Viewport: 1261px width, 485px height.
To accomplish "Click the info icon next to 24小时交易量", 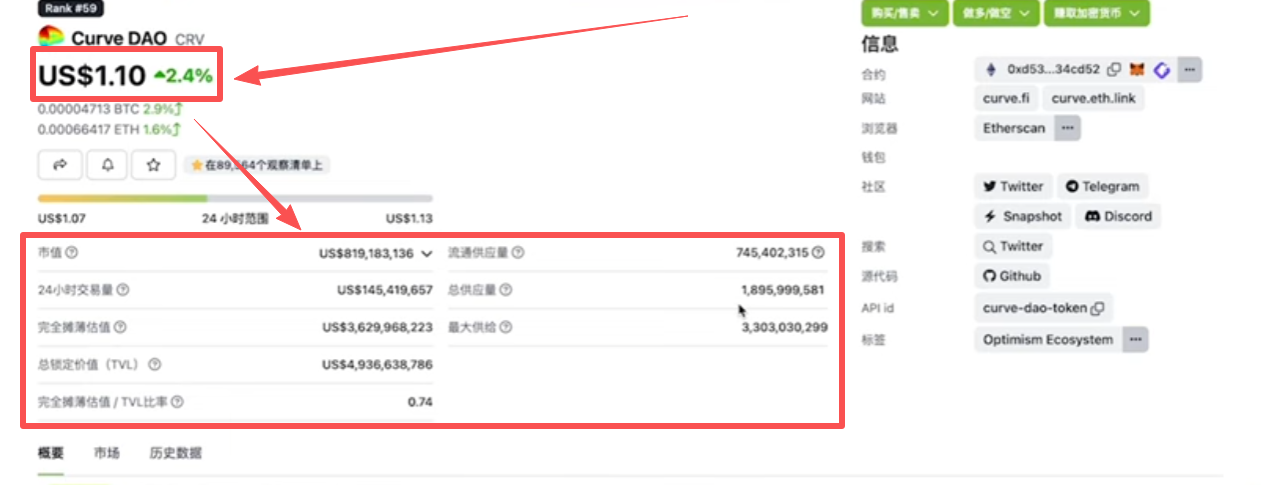I will 122,290.
